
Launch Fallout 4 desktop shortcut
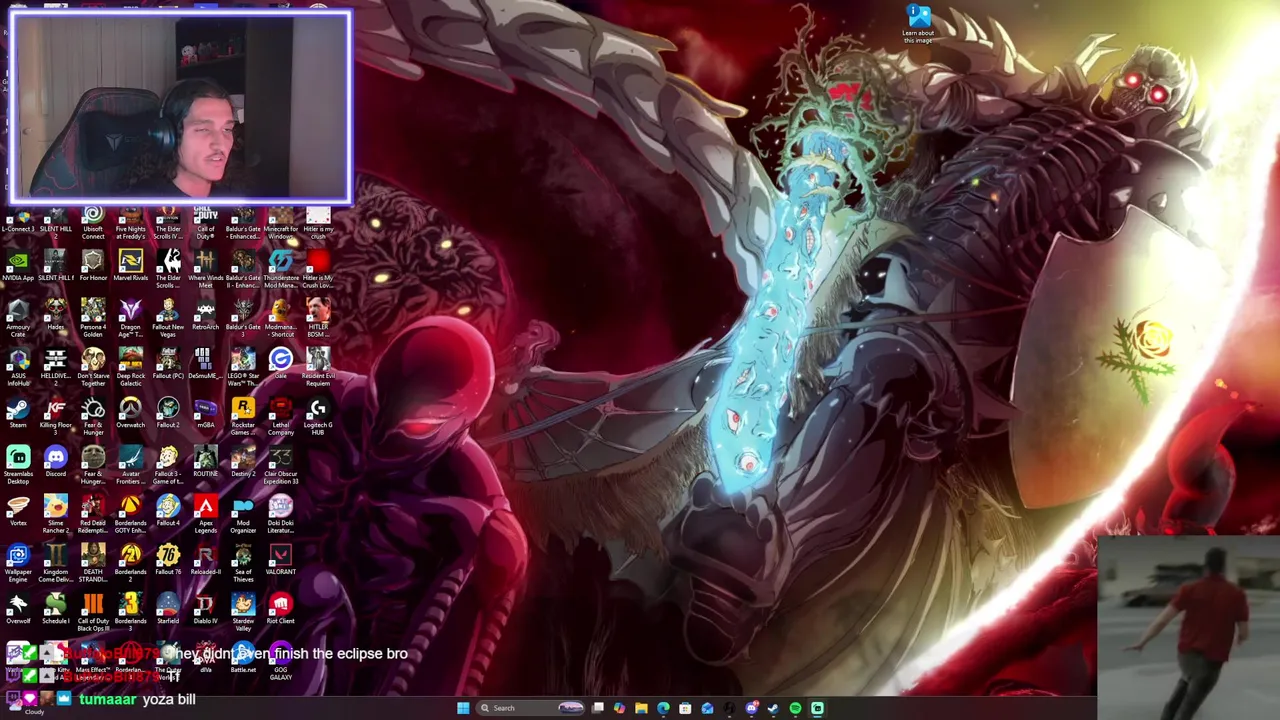click(168, 511)
